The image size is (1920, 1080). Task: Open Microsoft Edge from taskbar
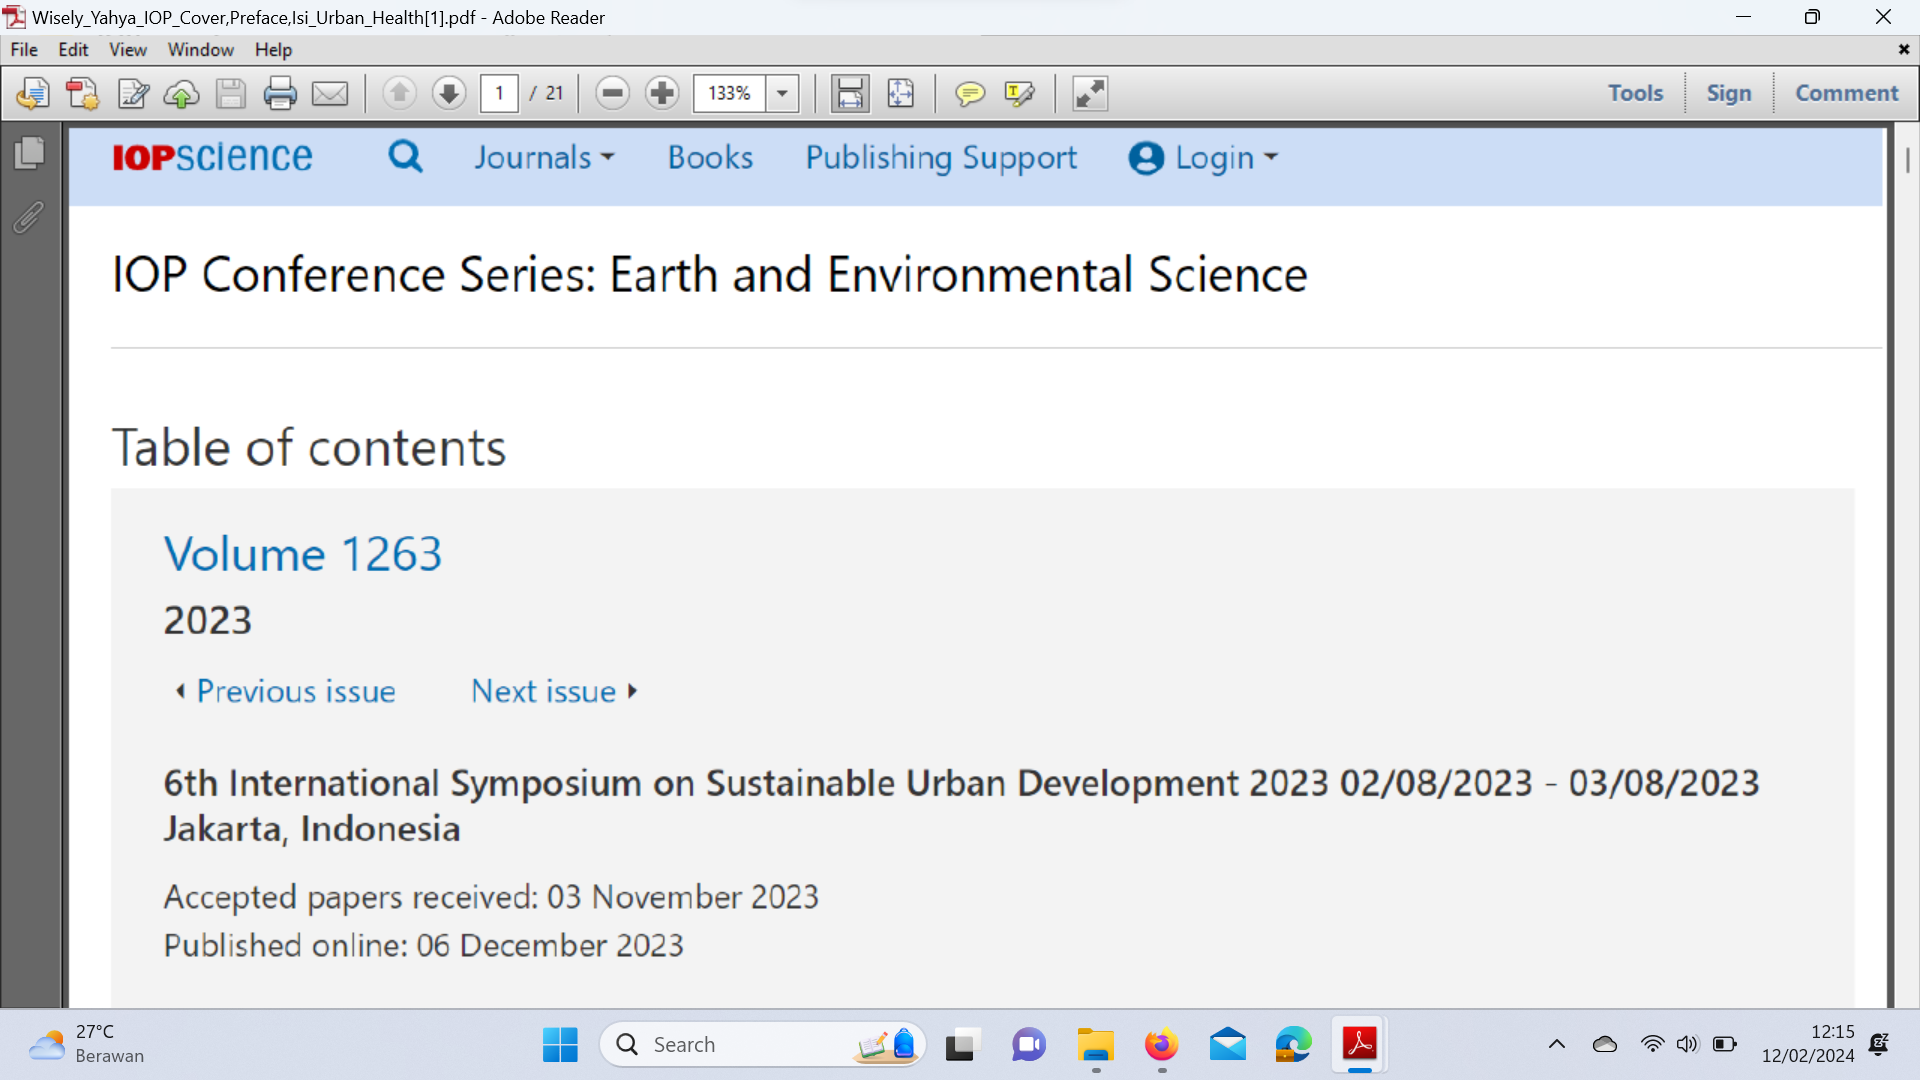pyautogui.click(x=1293, y=1045)
